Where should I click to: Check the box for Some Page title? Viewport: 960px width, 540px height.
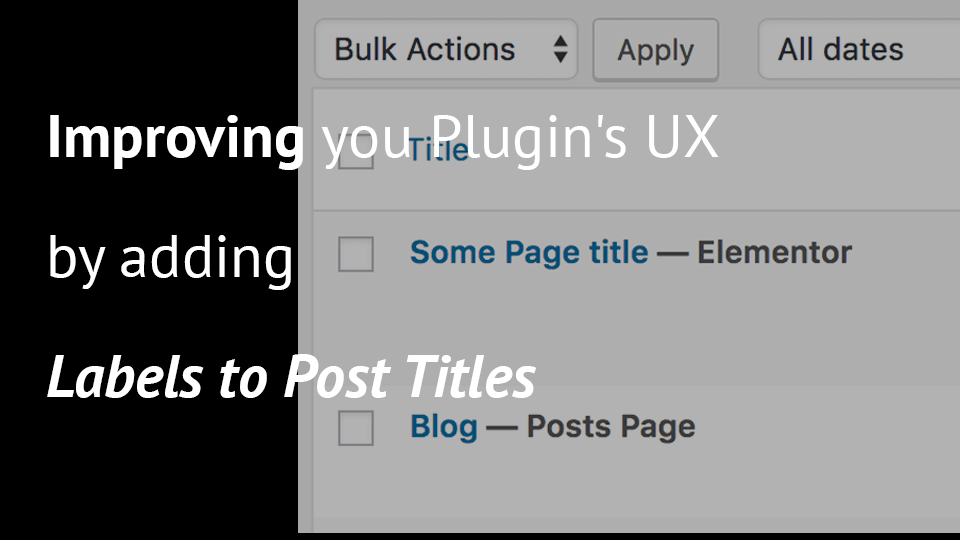click(356, 254)
